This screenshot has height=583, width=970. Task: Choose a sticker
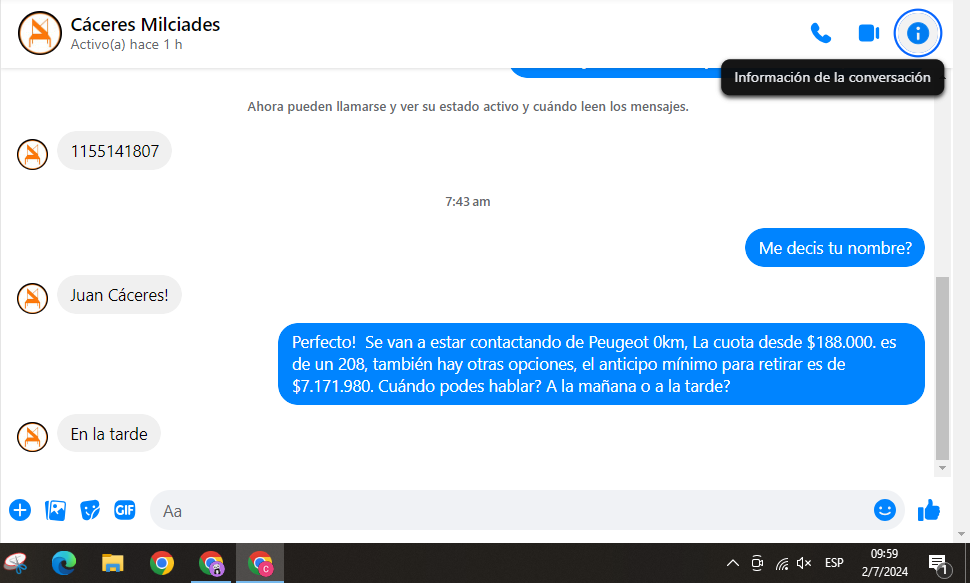pos(90,511)
